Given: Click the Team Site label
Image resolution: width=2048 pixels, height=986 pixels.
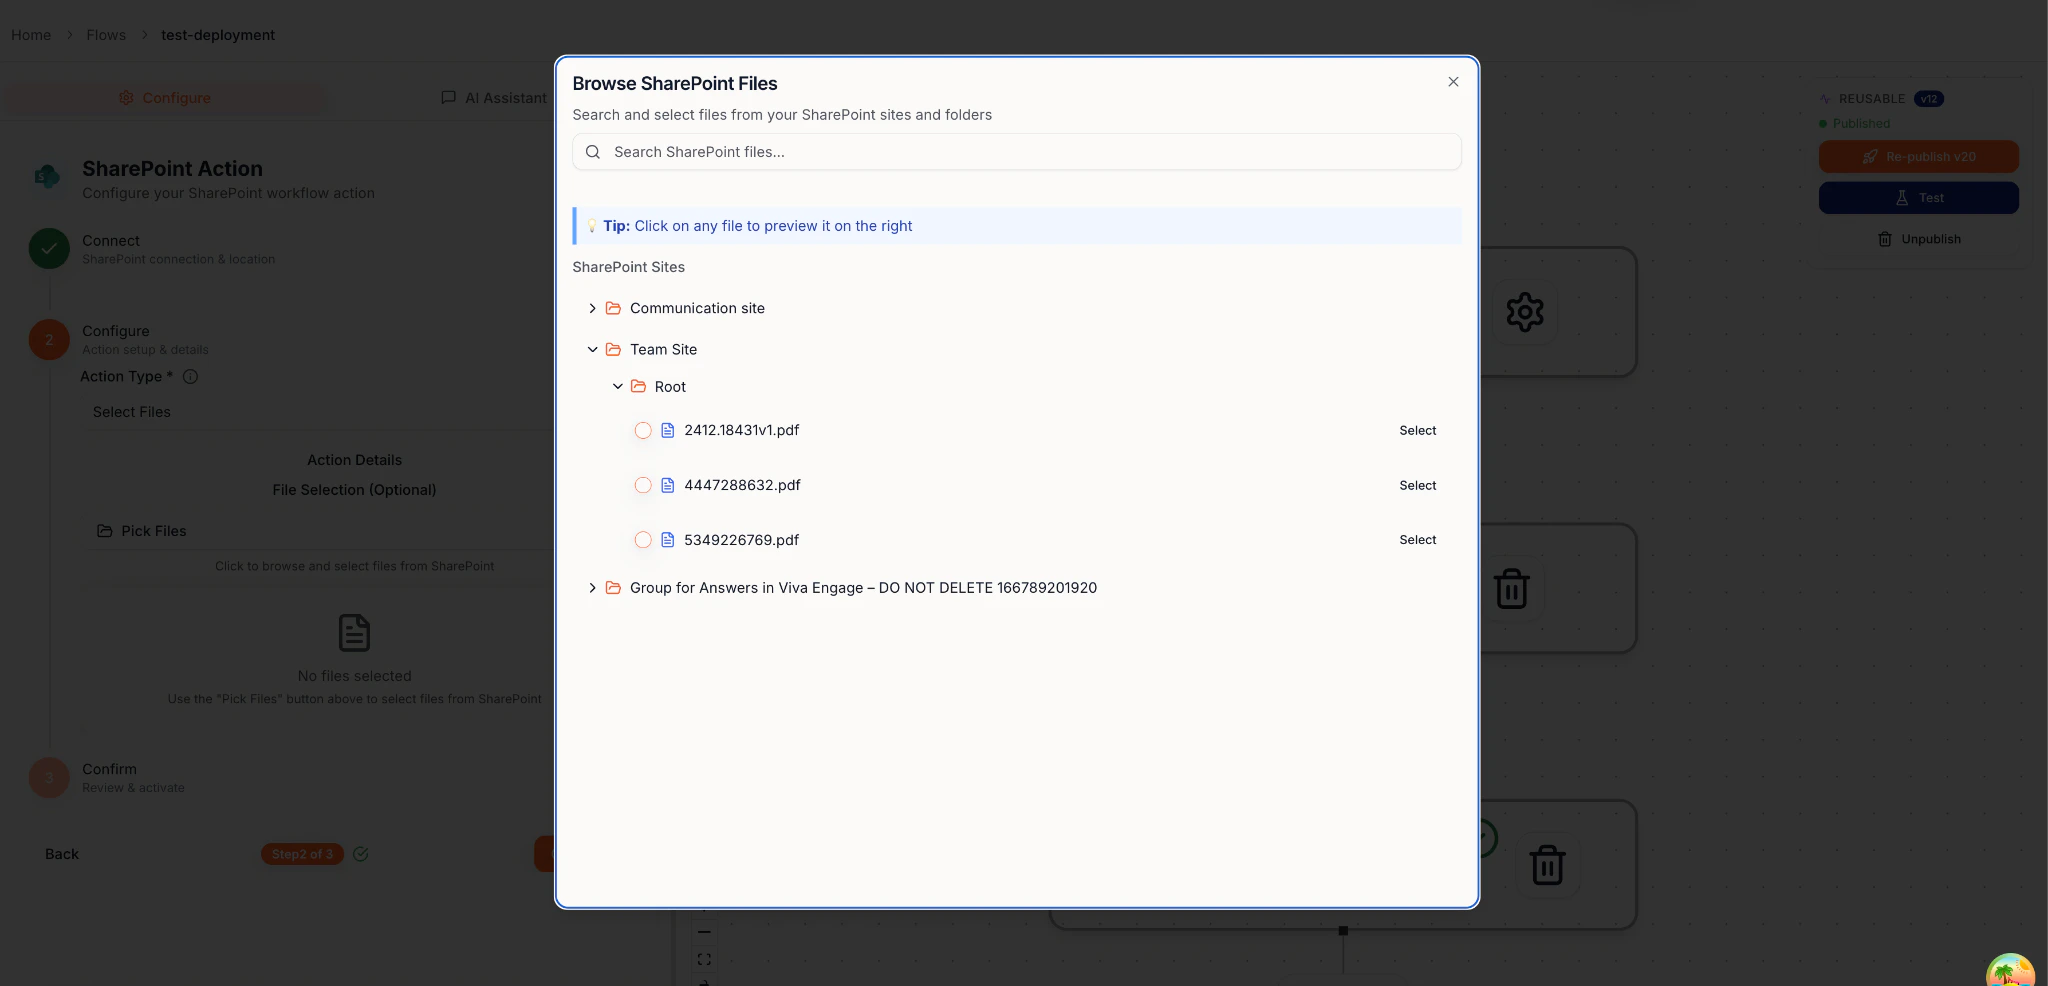Looking at the screenshot, I should [663, 349].
